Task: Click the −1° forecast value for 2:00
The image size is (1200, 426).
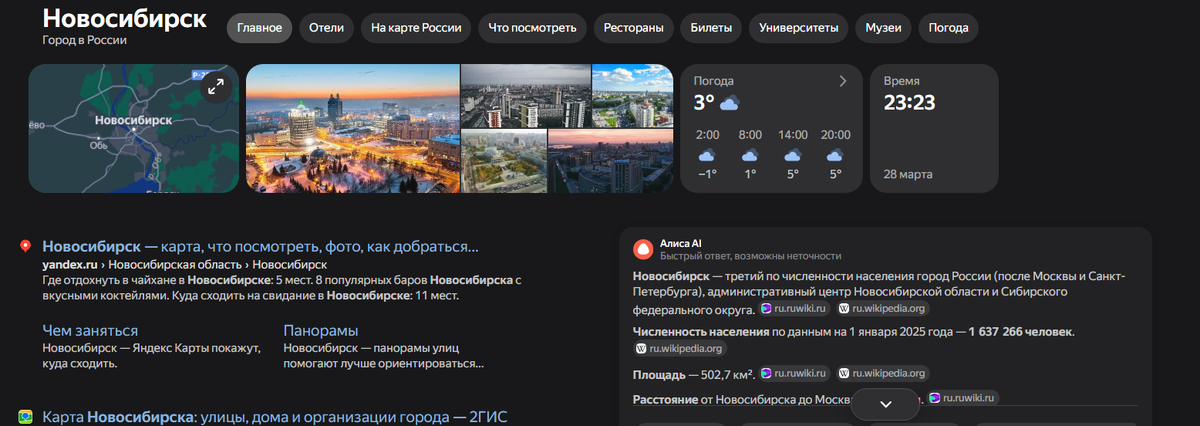Action: point(707,175)
